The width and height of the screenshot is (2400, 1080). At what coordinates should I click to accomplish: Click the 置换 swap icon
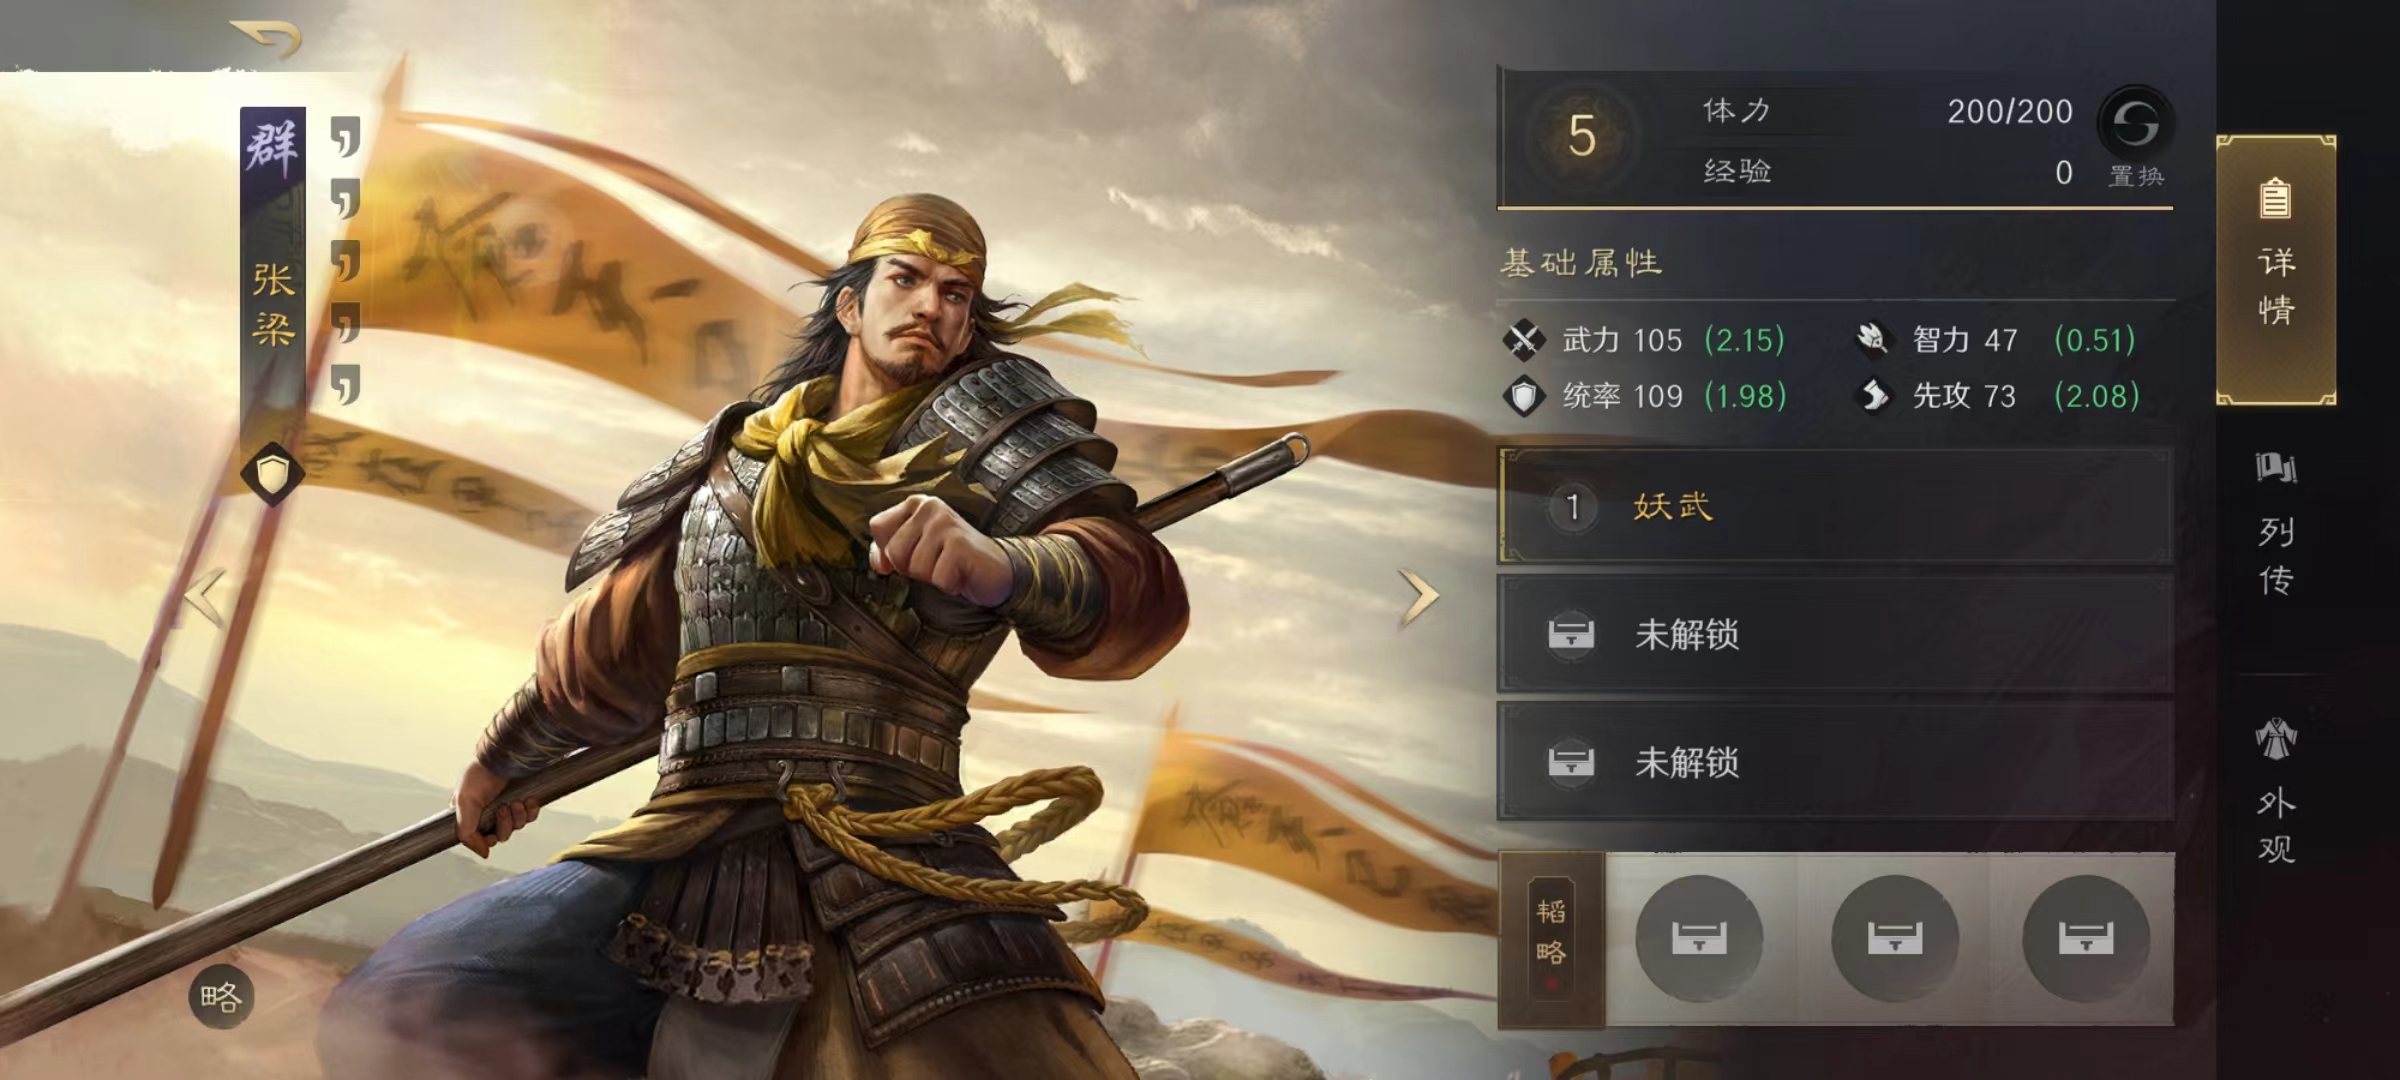tap(2135, 124)
